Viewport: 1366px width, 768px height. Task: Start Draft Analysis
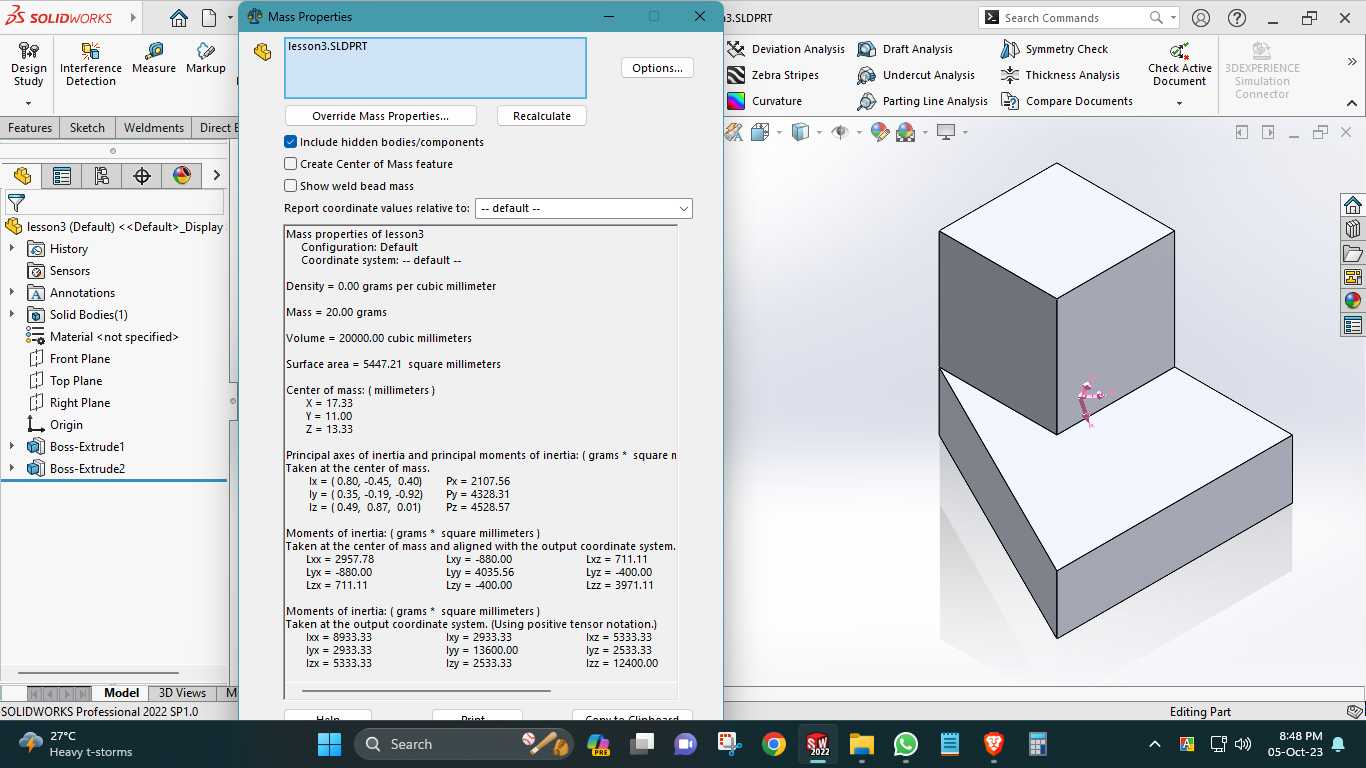pyautogui.click(x=905, y=49)
